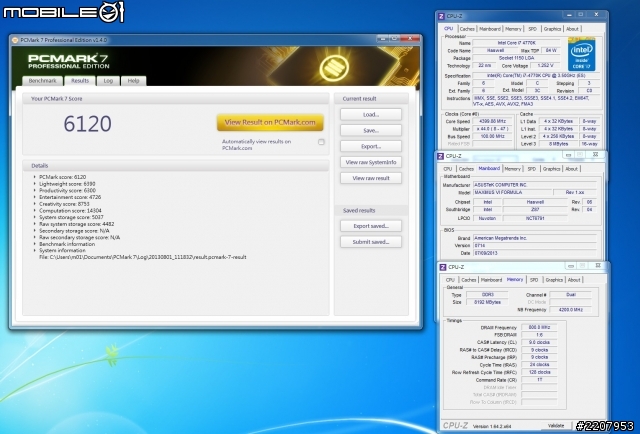Click the Raw system storage score: 4482 row
The width and height of the screenshot is (640, 434).
pos(76,224)
